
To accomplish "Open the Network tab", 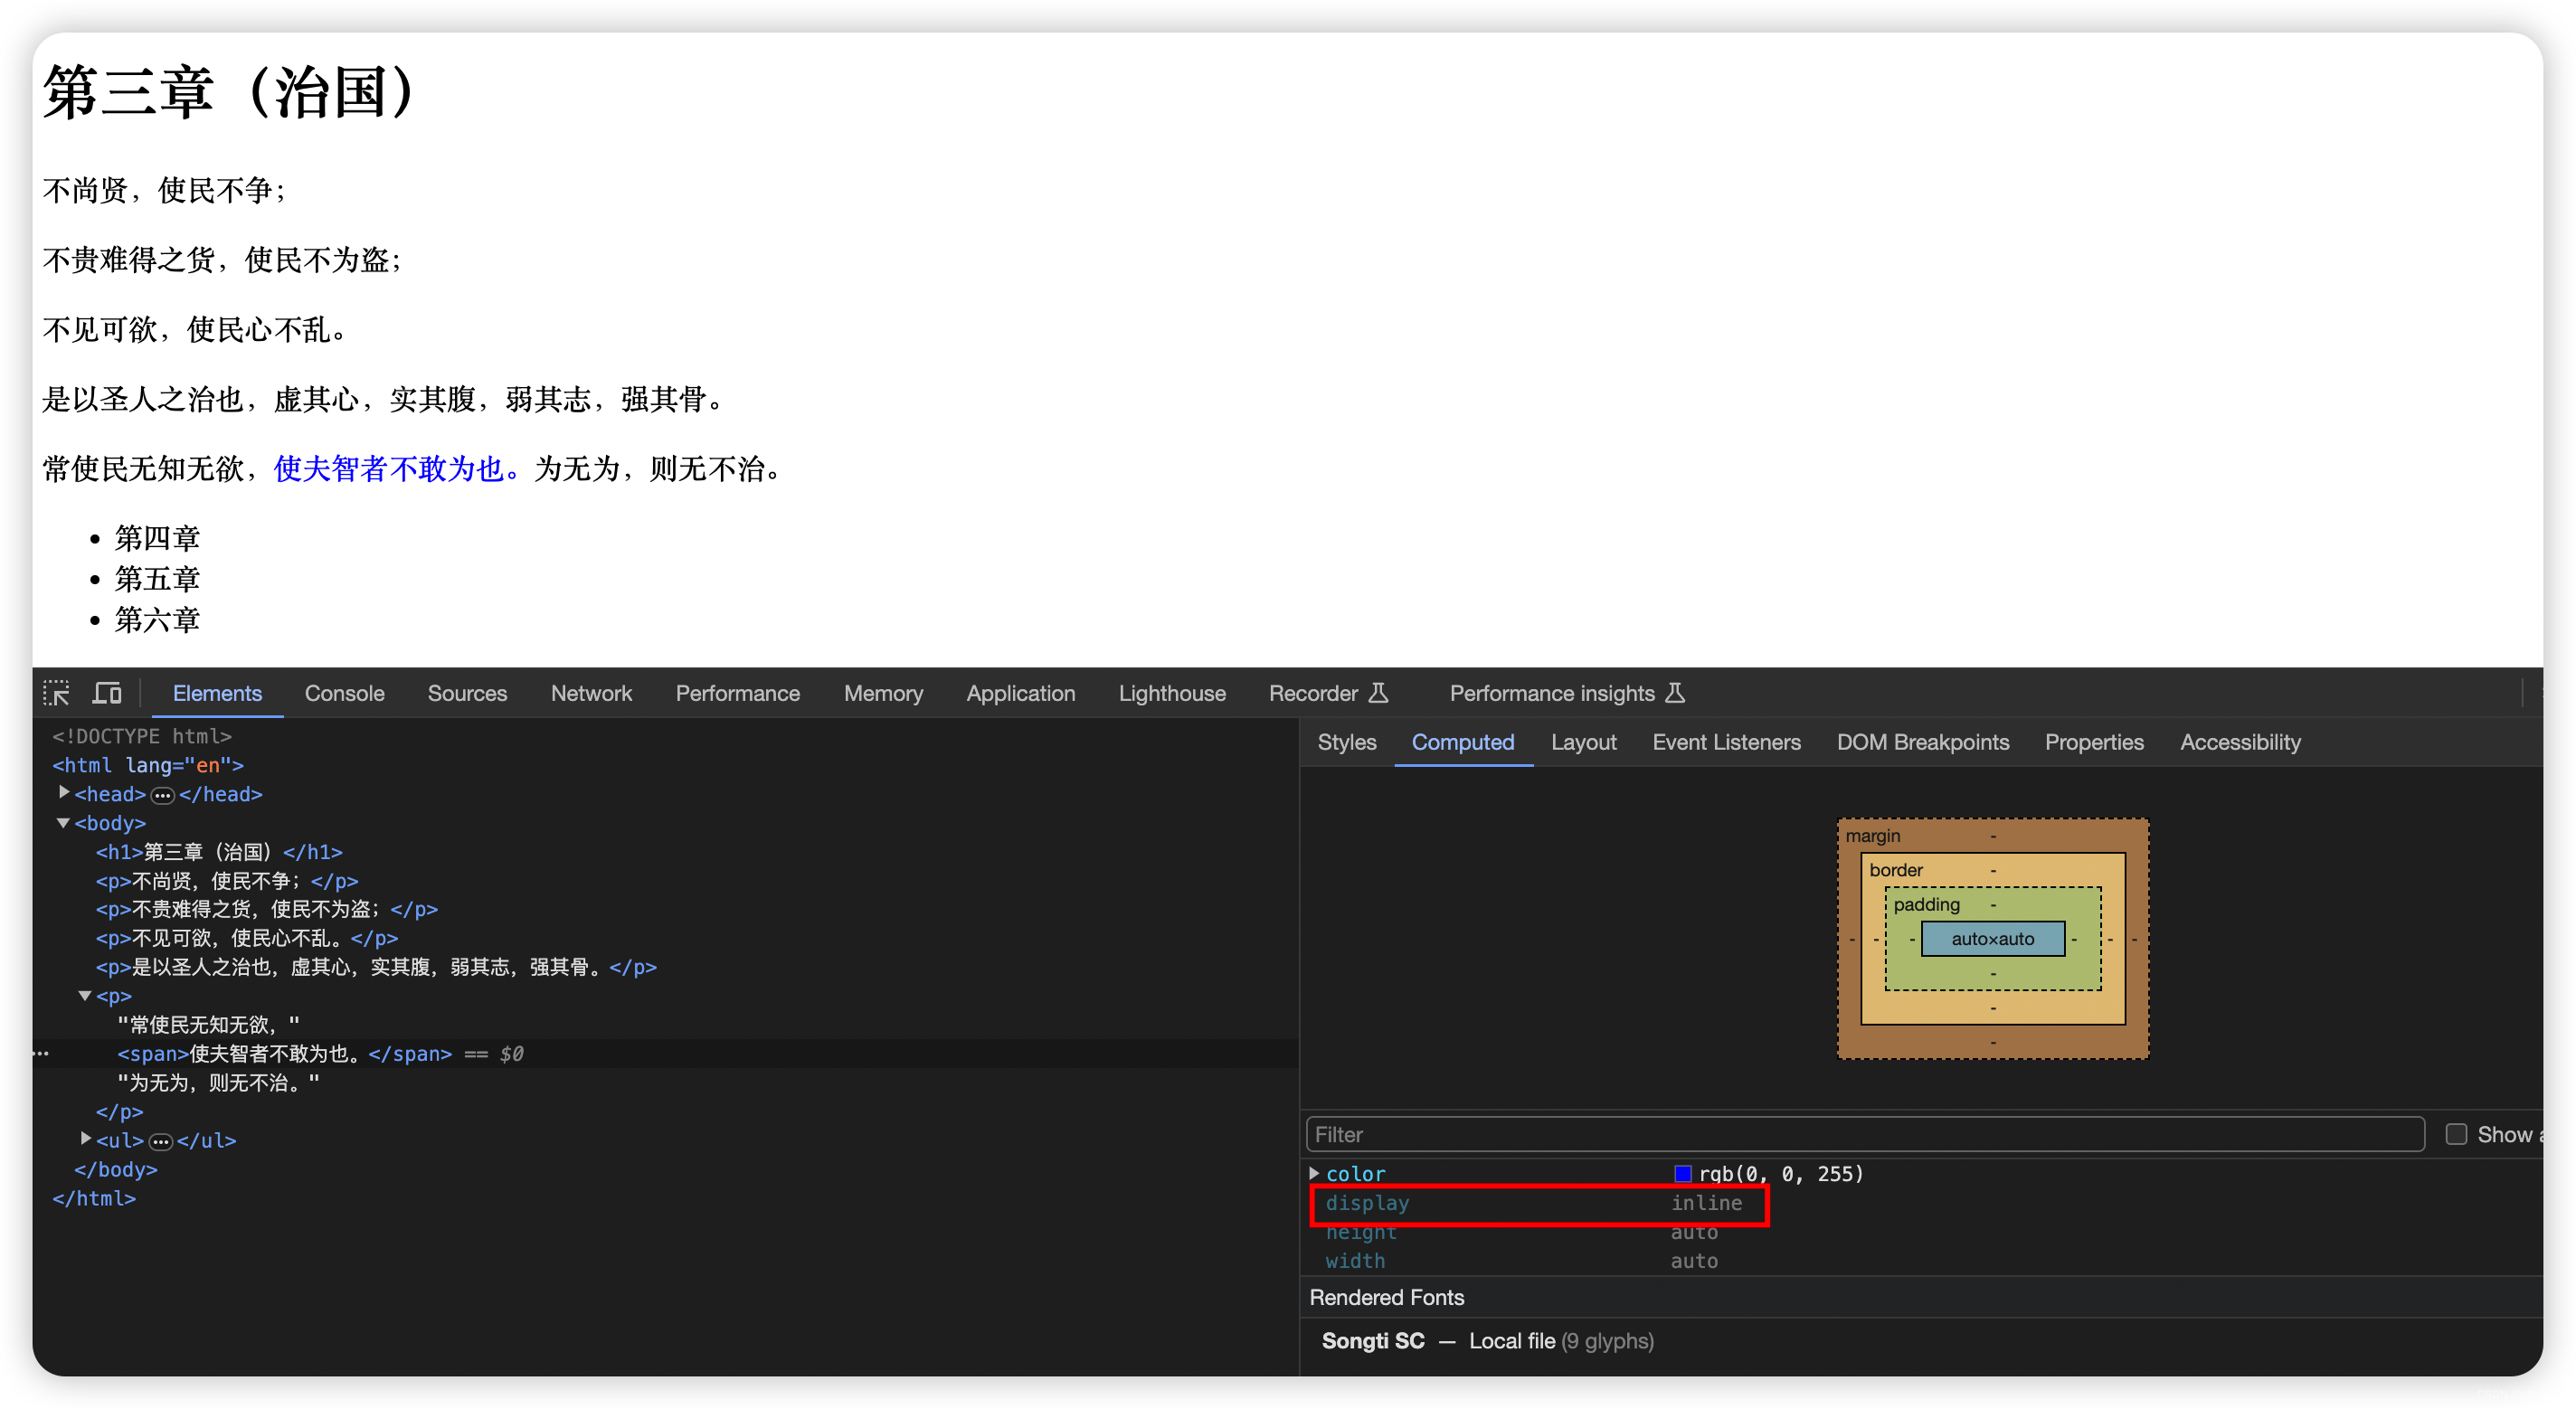I will click(x=591, y=693).
